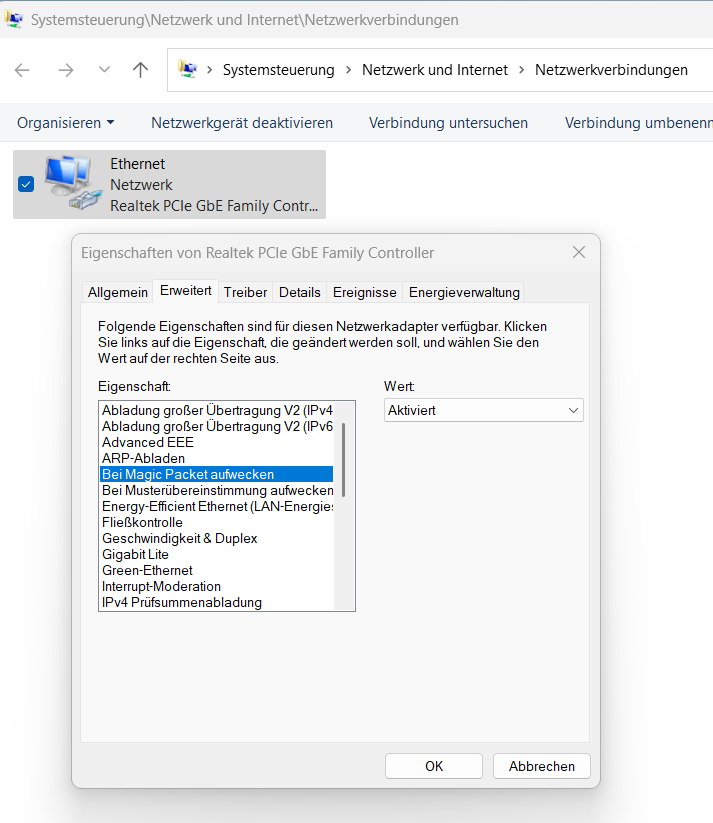Click the address bar network icon
This screenshot has width=713, height=823.
[187, 69]
